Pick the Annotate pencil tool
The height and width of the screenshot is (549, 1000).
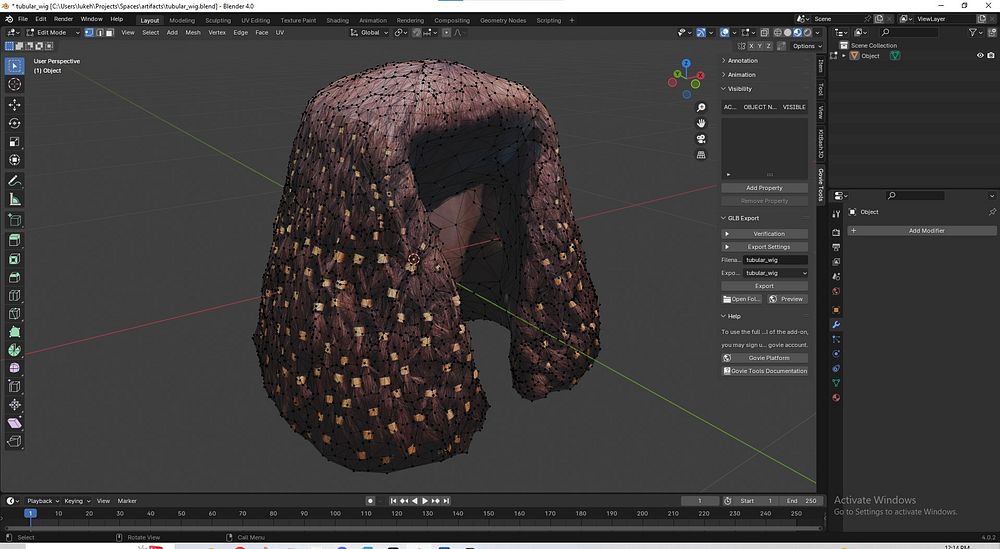pyautogui.click(x=15, y=181)
